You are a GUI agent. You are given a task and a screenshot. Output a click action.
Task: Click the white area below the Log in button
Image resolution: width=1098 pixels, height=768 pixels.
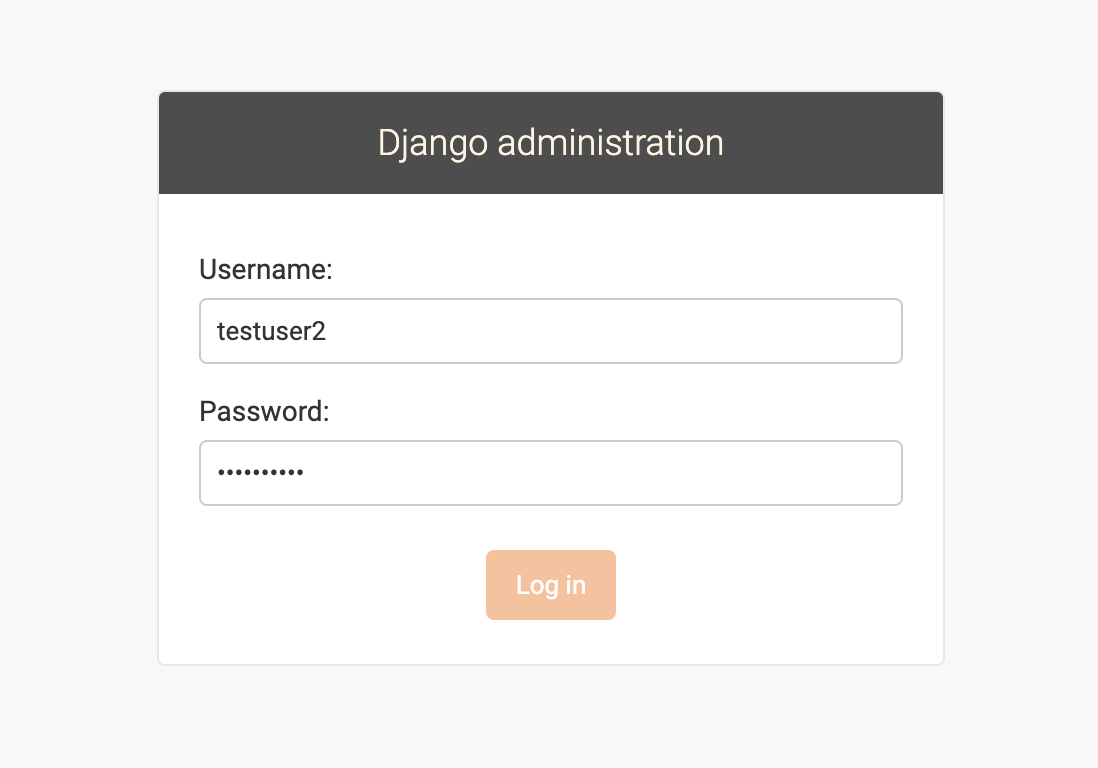[550, 640]
